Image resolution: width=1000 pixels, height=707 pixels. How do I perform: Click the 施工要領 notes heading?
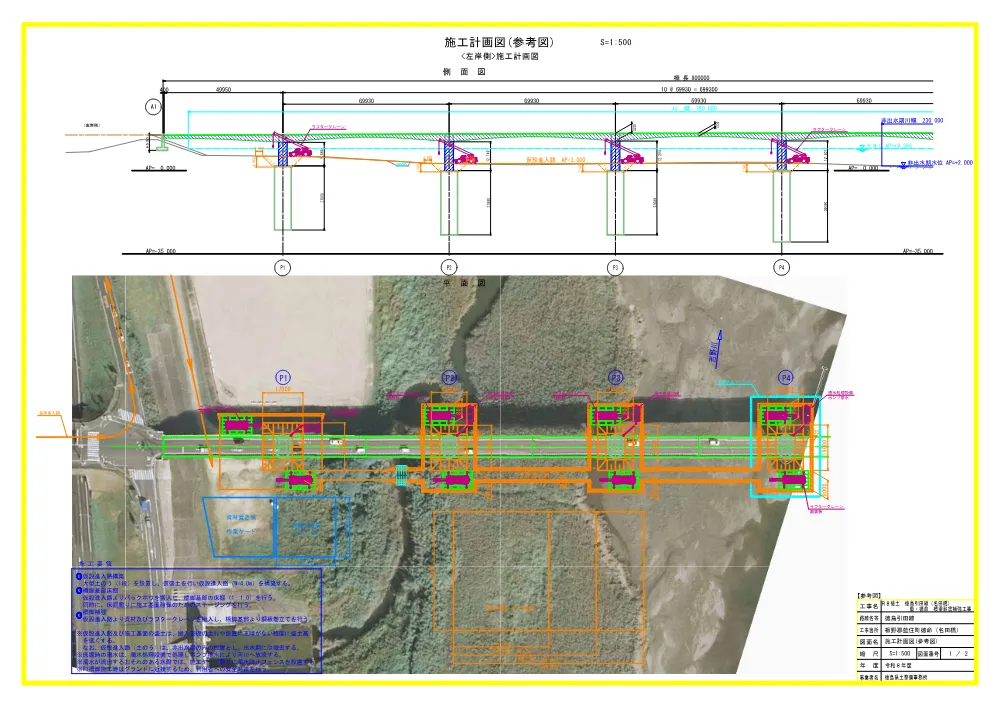coord(95,564)
